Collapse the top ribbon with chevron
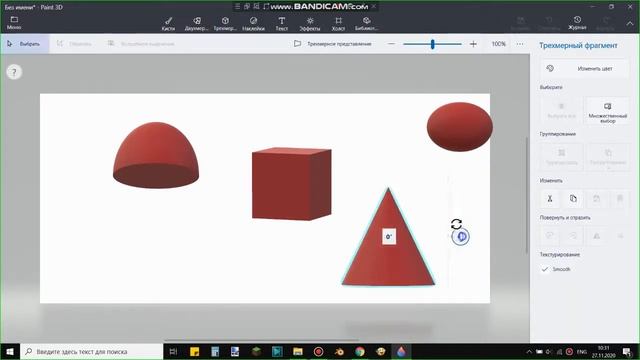The height and width of the screenshot is (360, 640). pos(630,24)
